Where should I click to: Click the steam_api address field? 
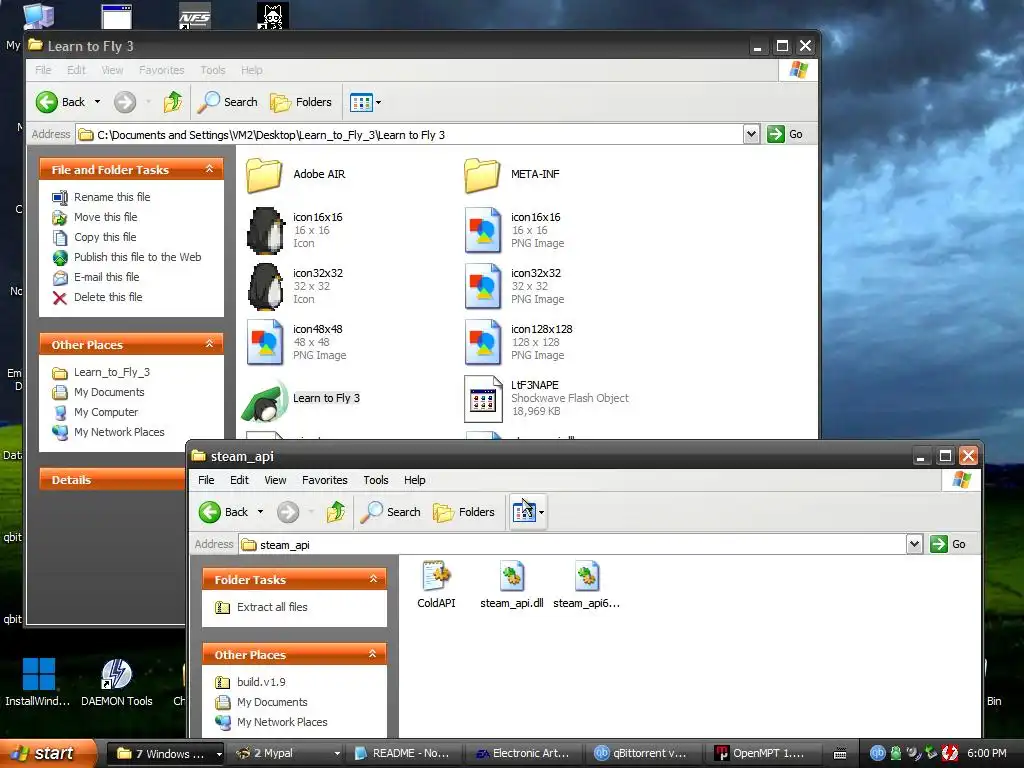pos(573,545)
